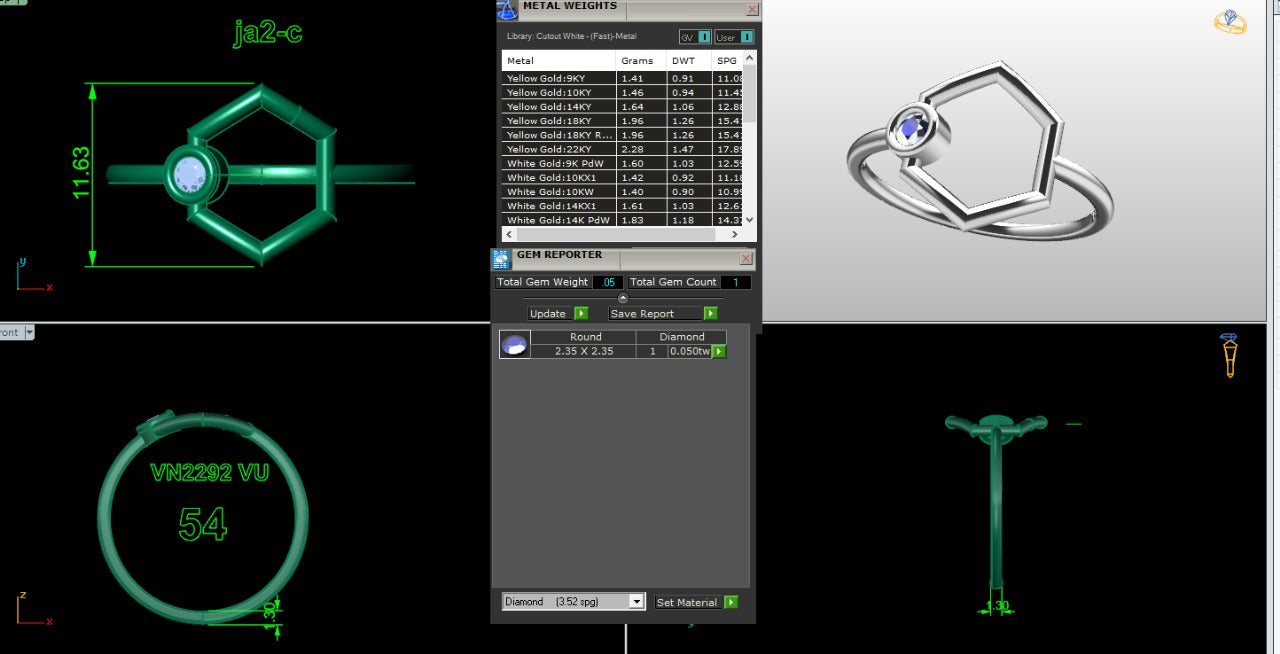Viewport: 1280px width, 654px height.
Task: Select the White Gold:14K PdW row
Action: [623, 220]
